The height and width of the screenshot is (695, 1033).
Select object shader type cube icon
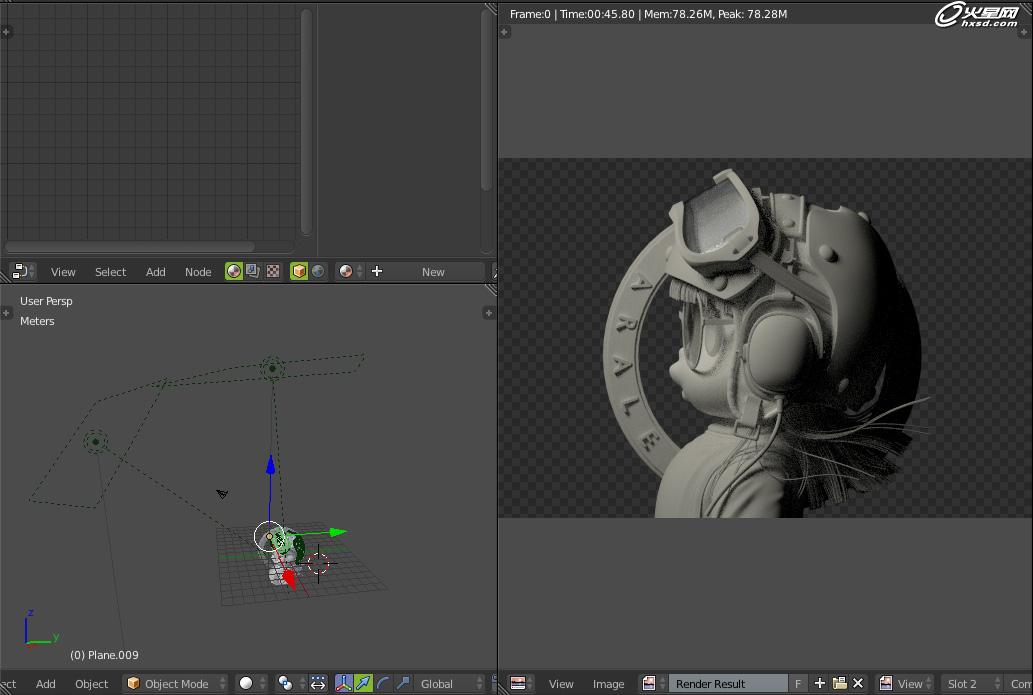click(299, 271)
